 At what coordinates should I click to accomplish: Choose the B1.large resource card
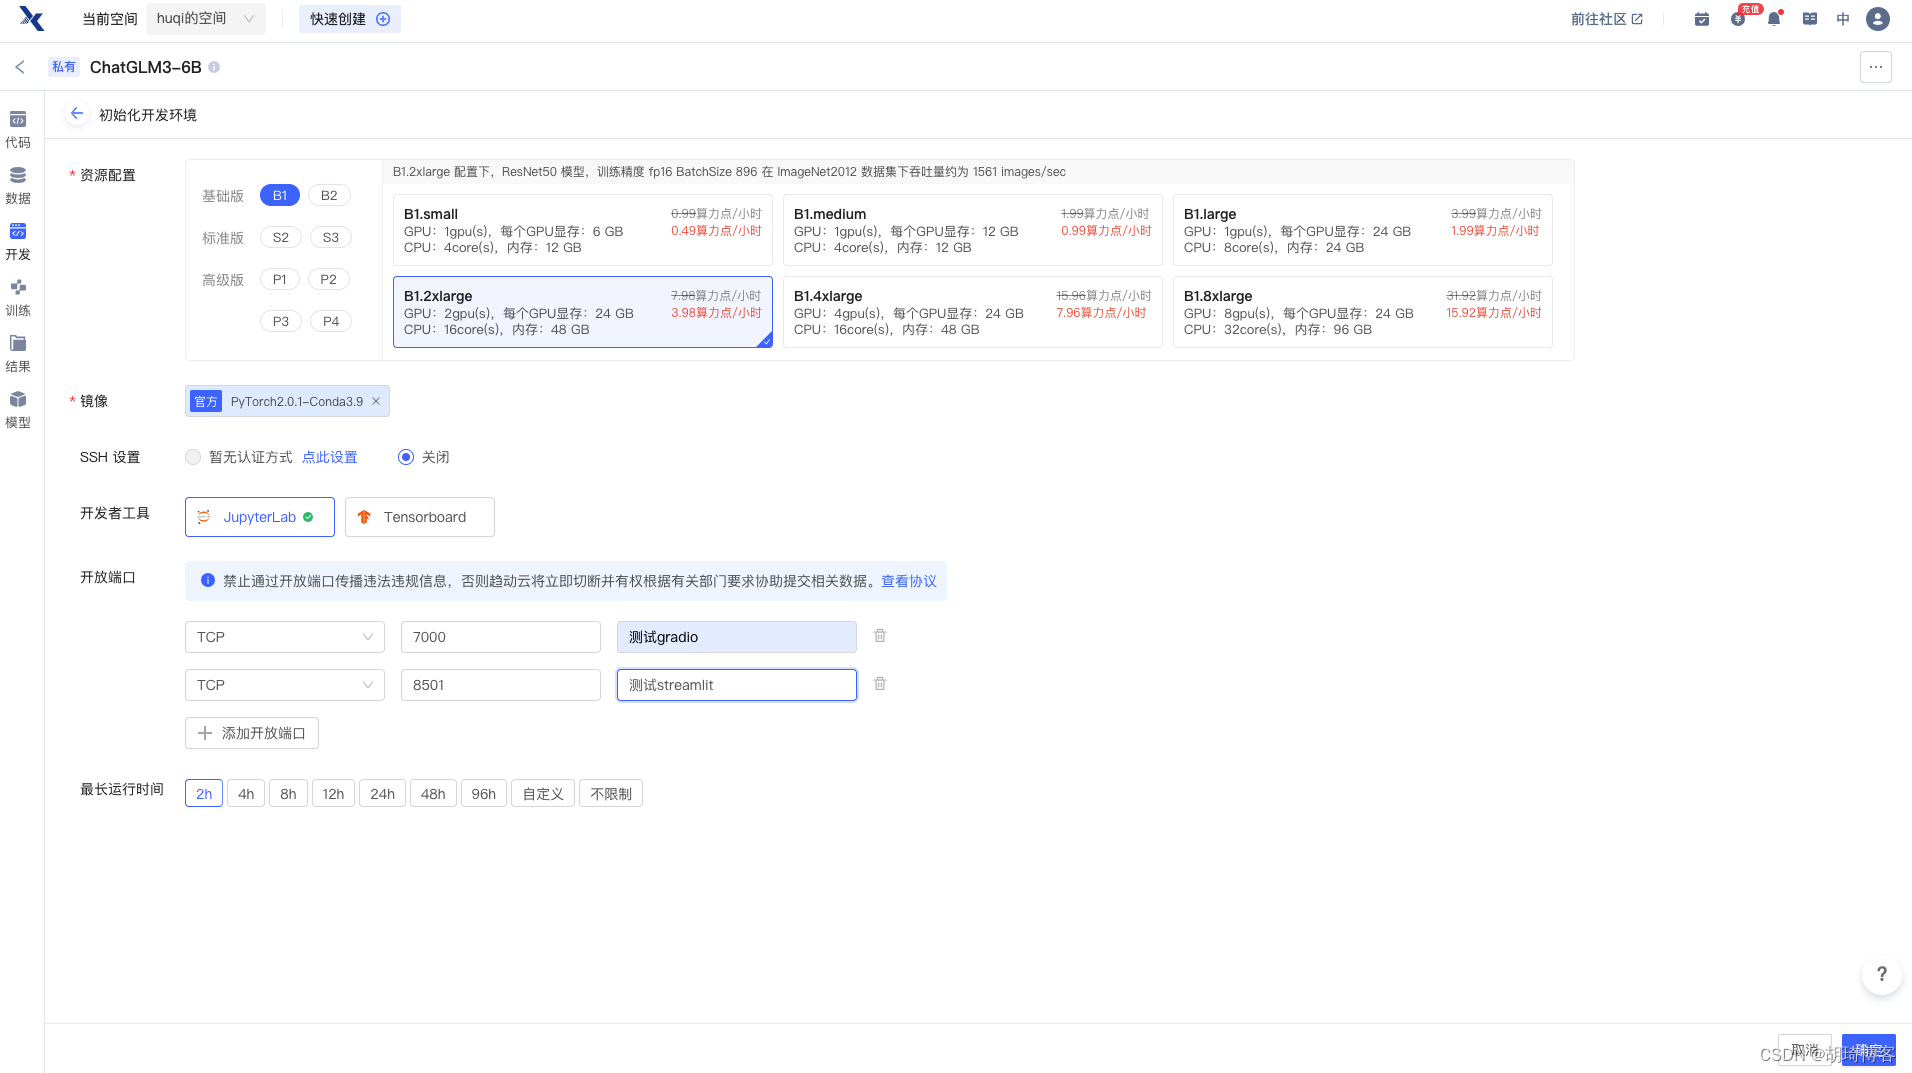pos(1363,230)
